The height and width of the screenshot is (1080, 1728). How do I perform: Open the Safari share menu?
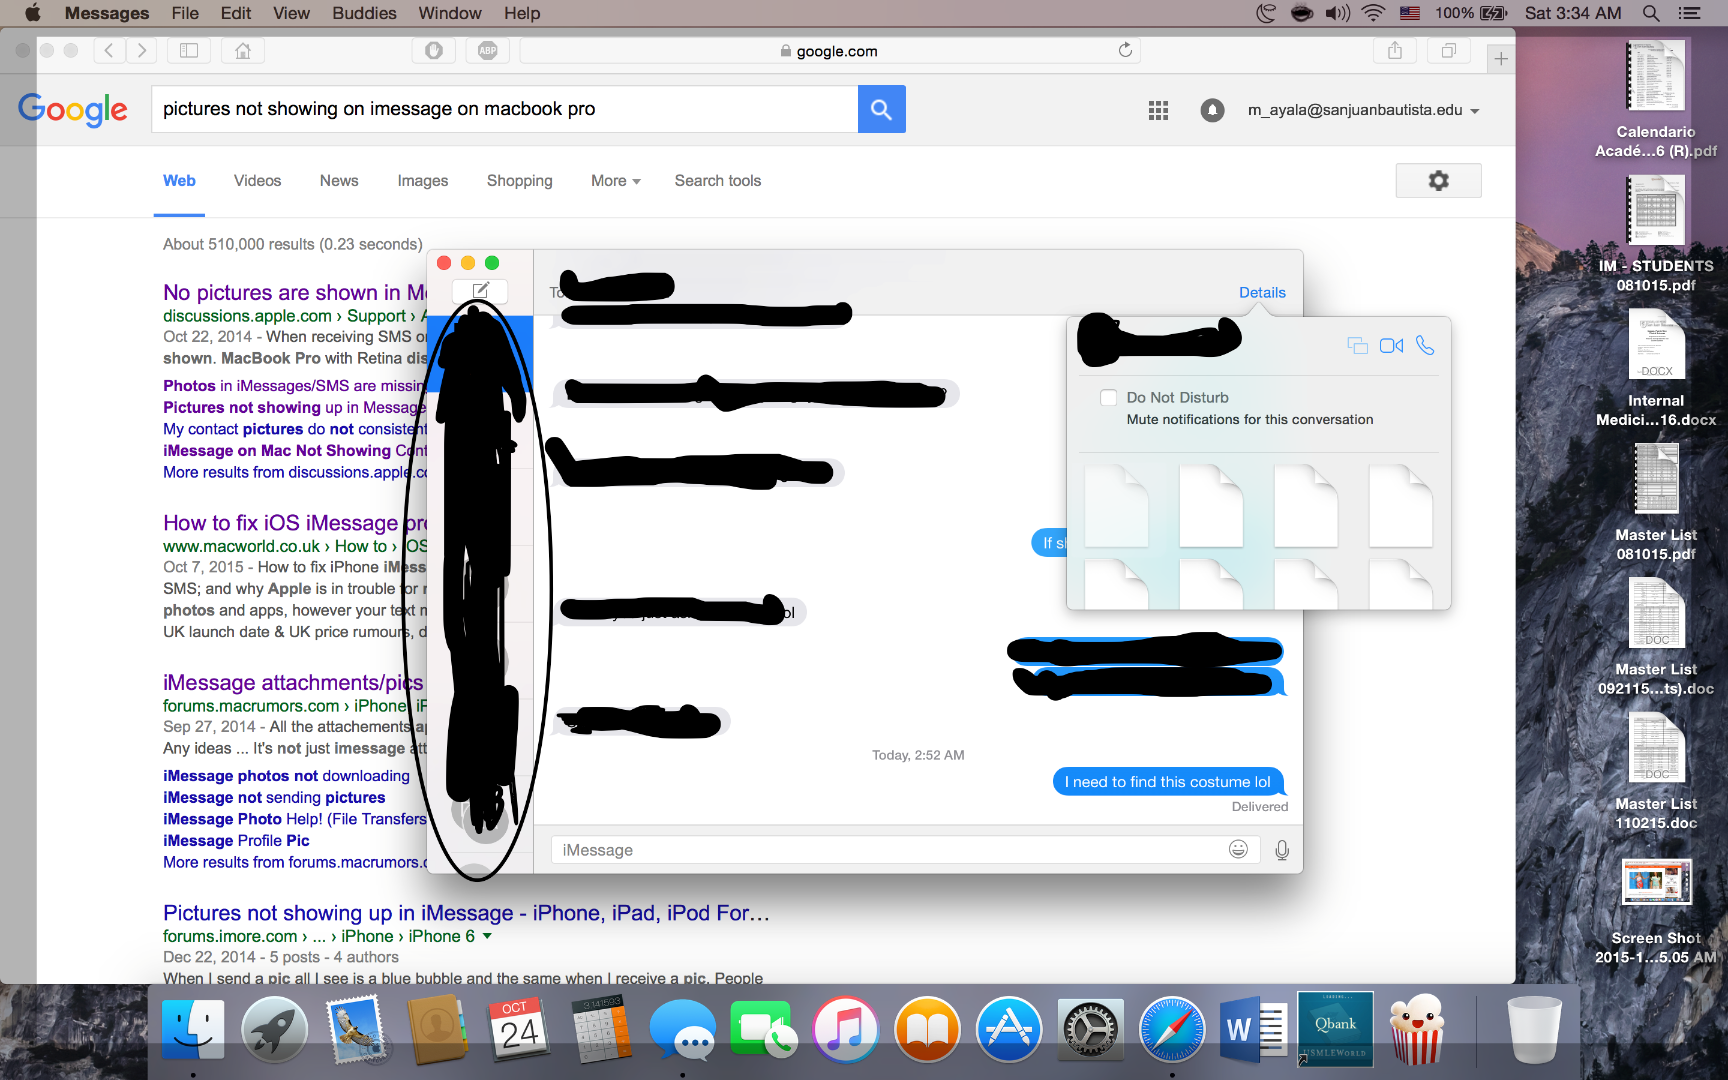click(x=1395, y=50)
